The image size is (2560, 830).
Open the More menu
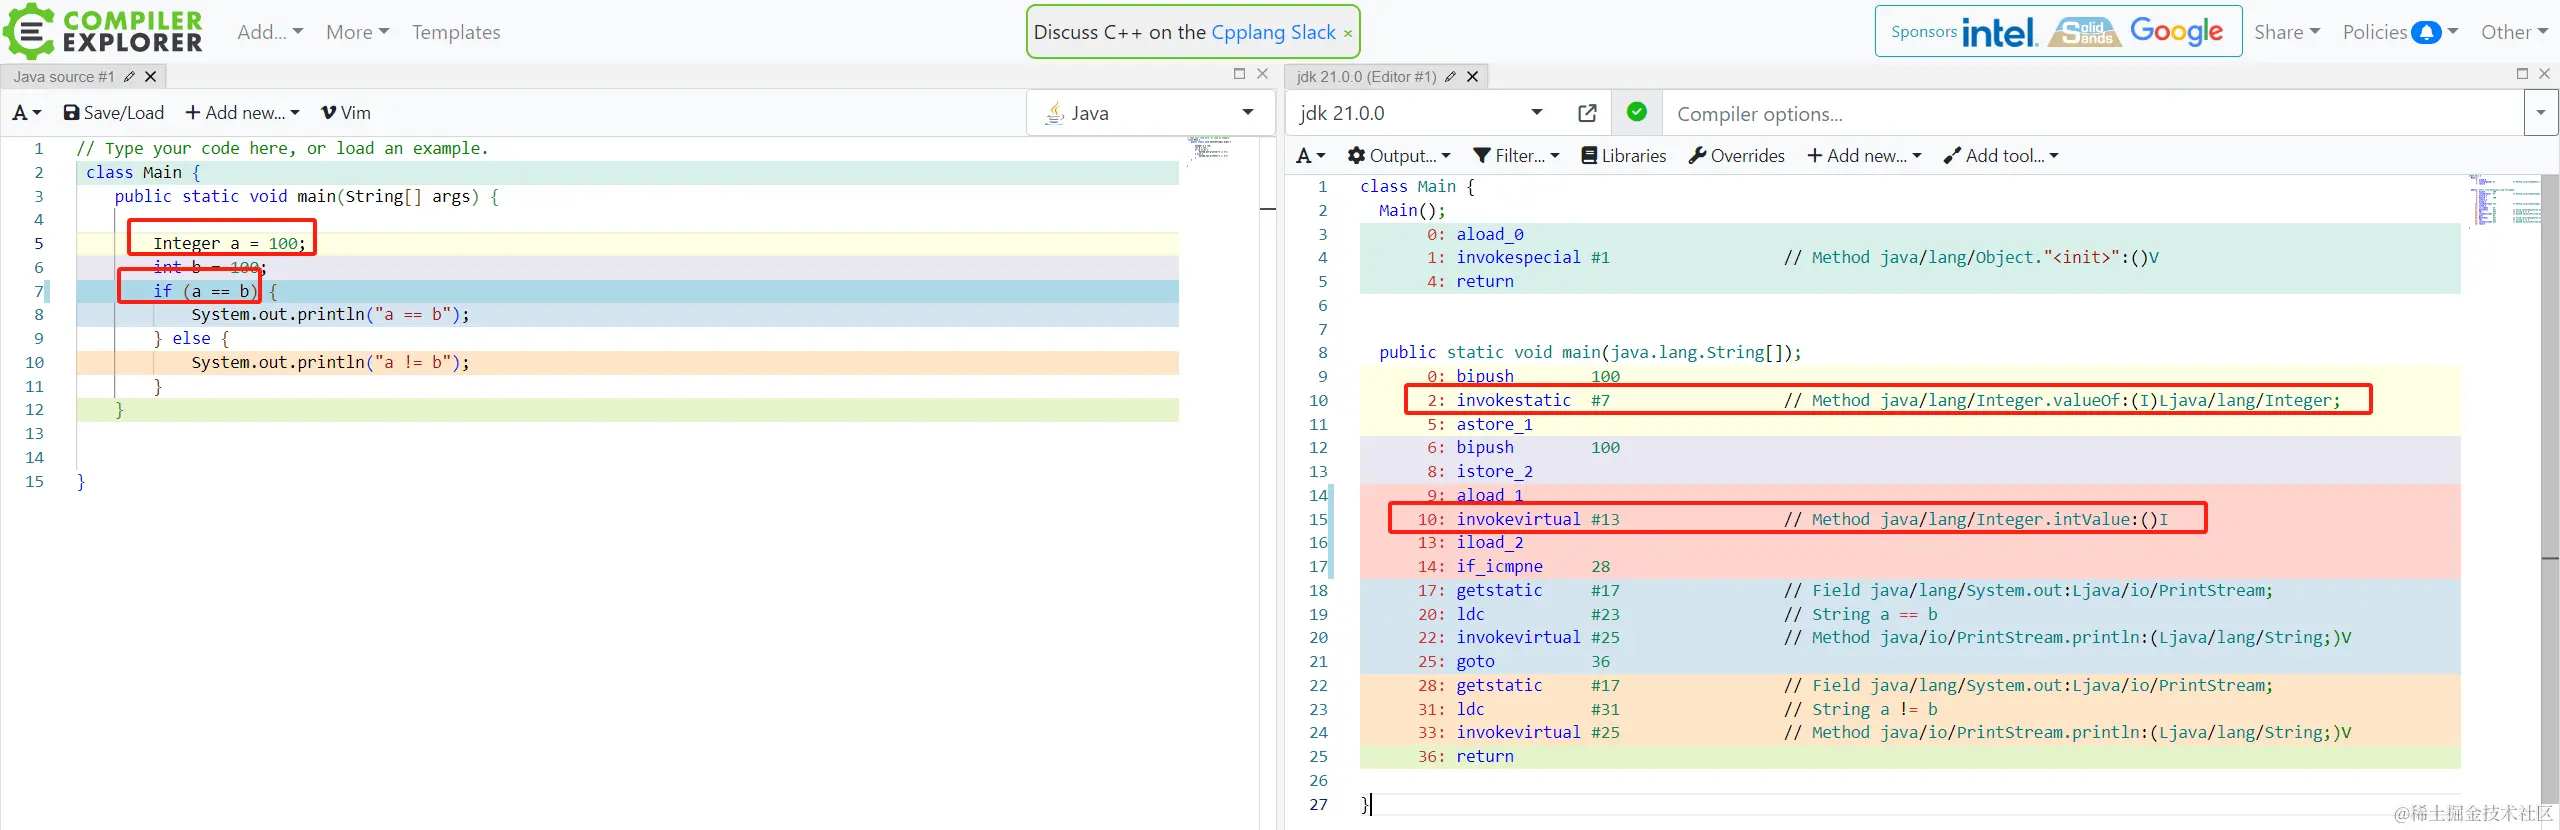pyautogui.click(x=357, y=32)
